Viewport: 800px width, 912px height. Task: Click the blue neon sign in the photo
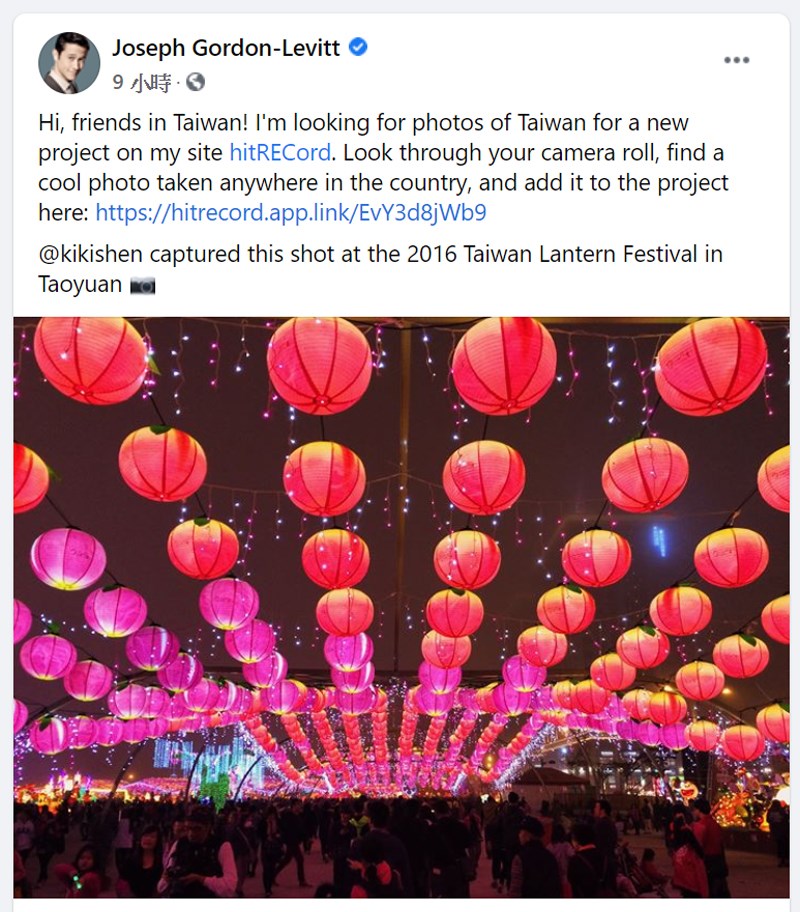pos(658,540)
